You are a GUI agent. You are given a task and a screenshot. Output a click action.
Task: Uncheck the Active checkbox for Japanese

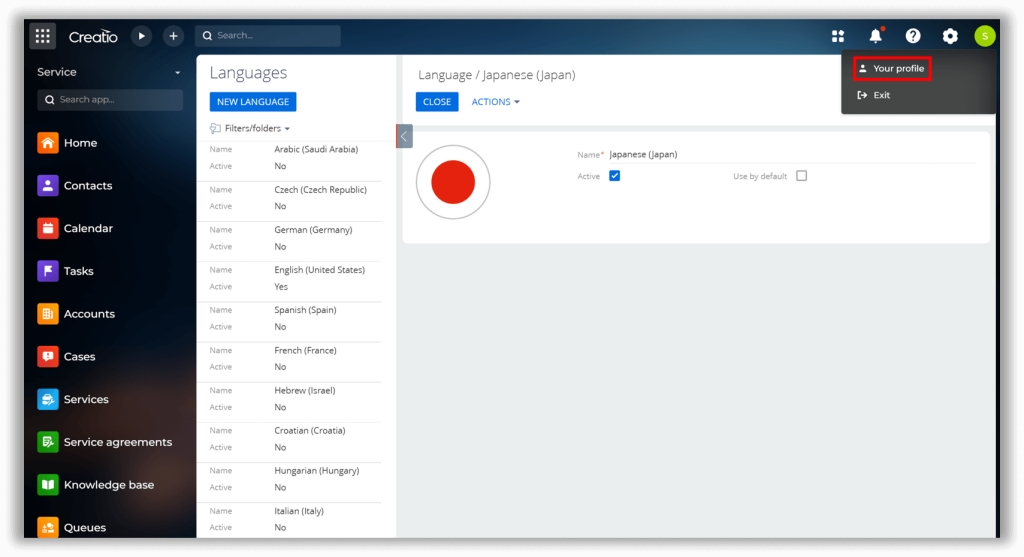click(615, 176)
